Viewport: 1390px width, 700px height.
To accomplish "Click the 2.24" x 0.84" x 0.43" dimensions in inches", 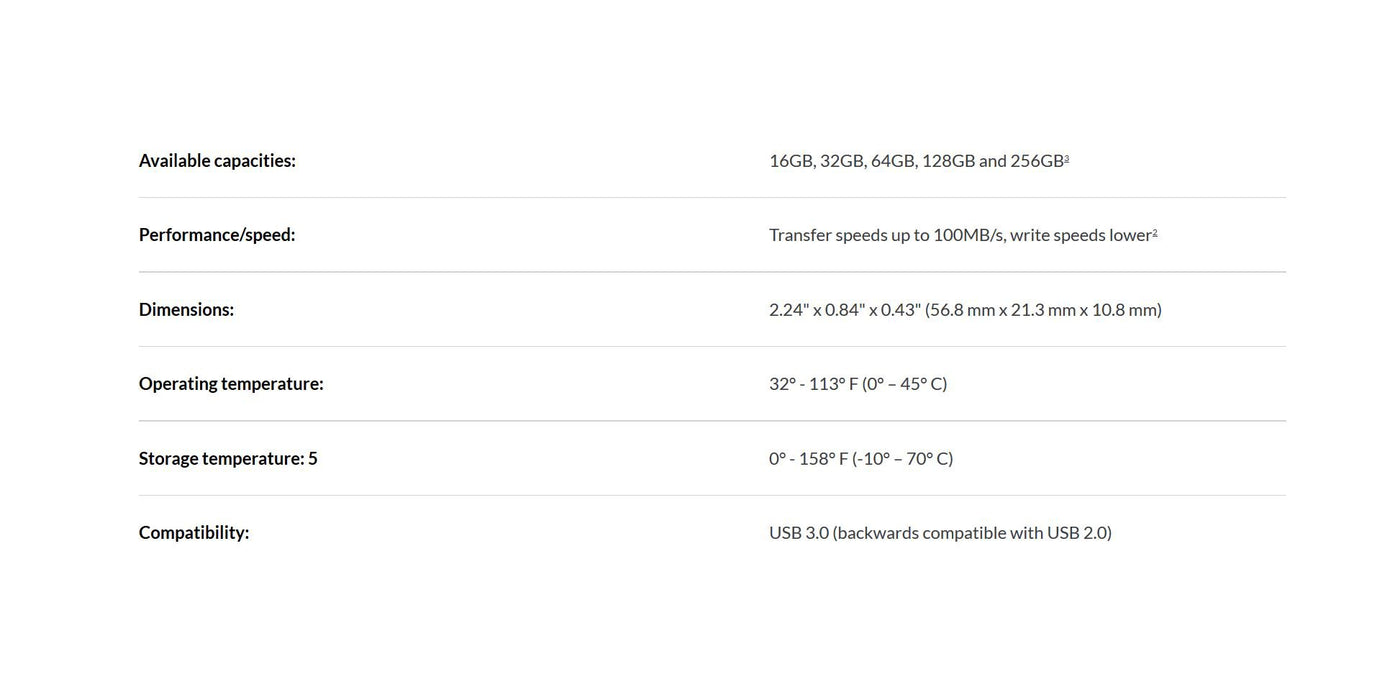I will click(x=844, y=310).
